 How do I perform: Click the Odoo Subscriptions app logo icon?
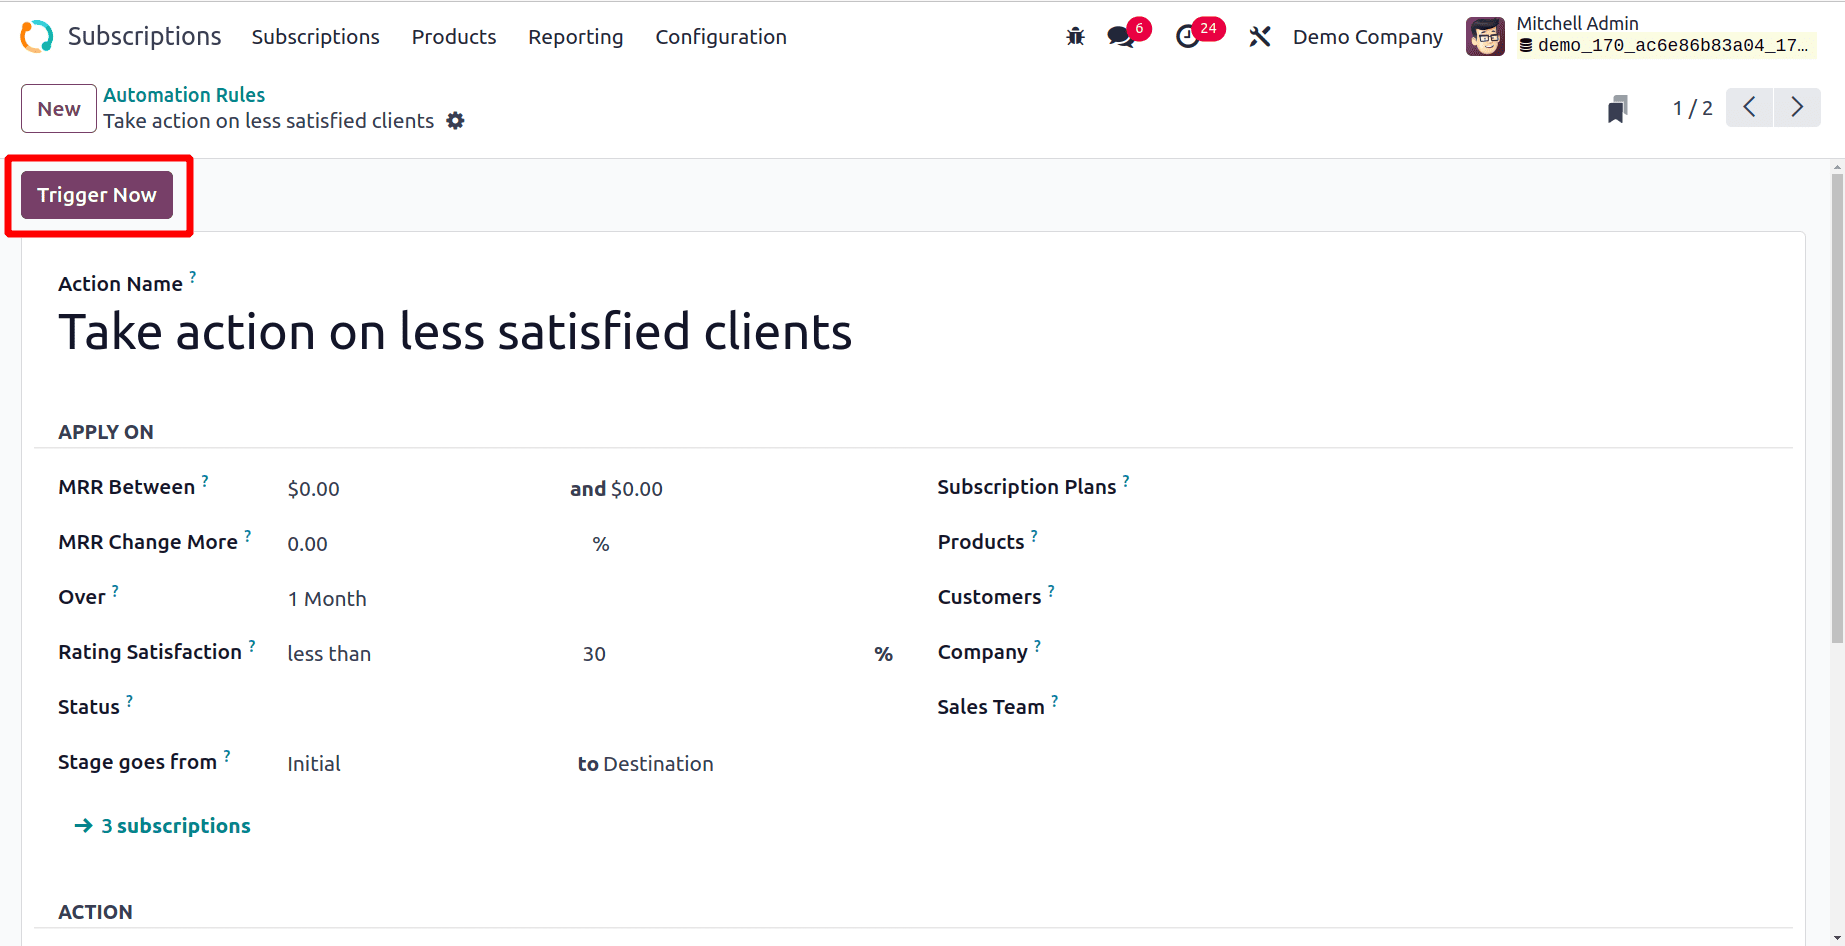pyautogui.click(x=37, y=37)
